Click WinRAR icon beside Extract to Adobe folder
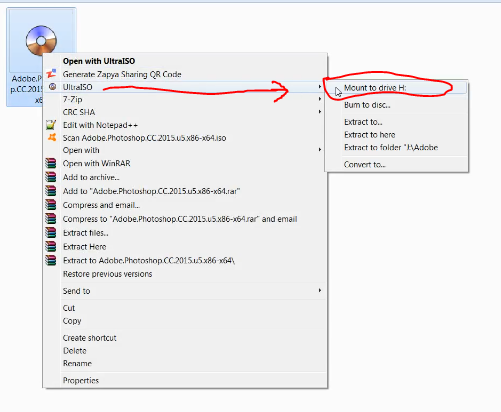 (51, 260)
